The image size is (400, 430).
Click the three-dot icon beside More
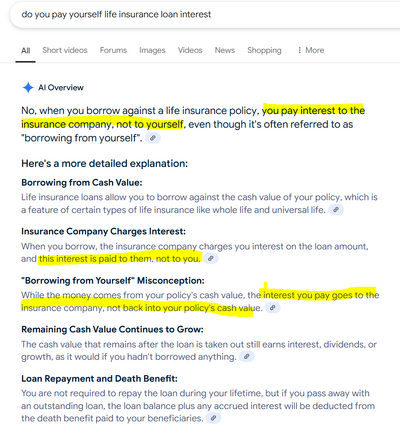[299, 50]
